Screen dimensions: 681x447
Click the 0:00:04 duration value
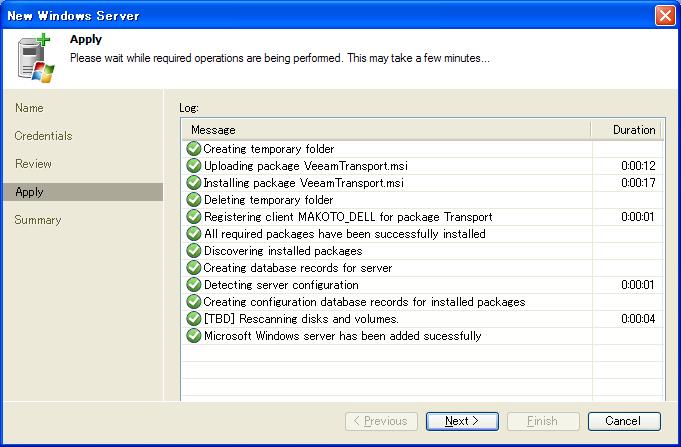tap(638, 318)
